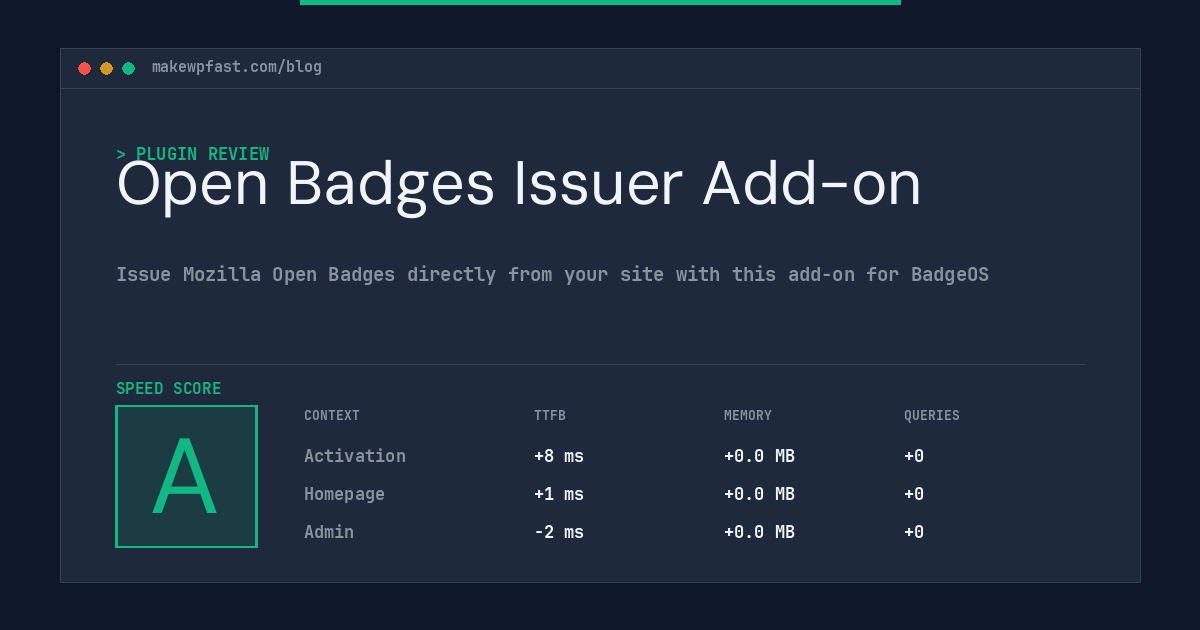This screenshot has width=1200, height=630.
Task: Click the 'SPEED SCORE' label
Action: click(x=169, y=389)
